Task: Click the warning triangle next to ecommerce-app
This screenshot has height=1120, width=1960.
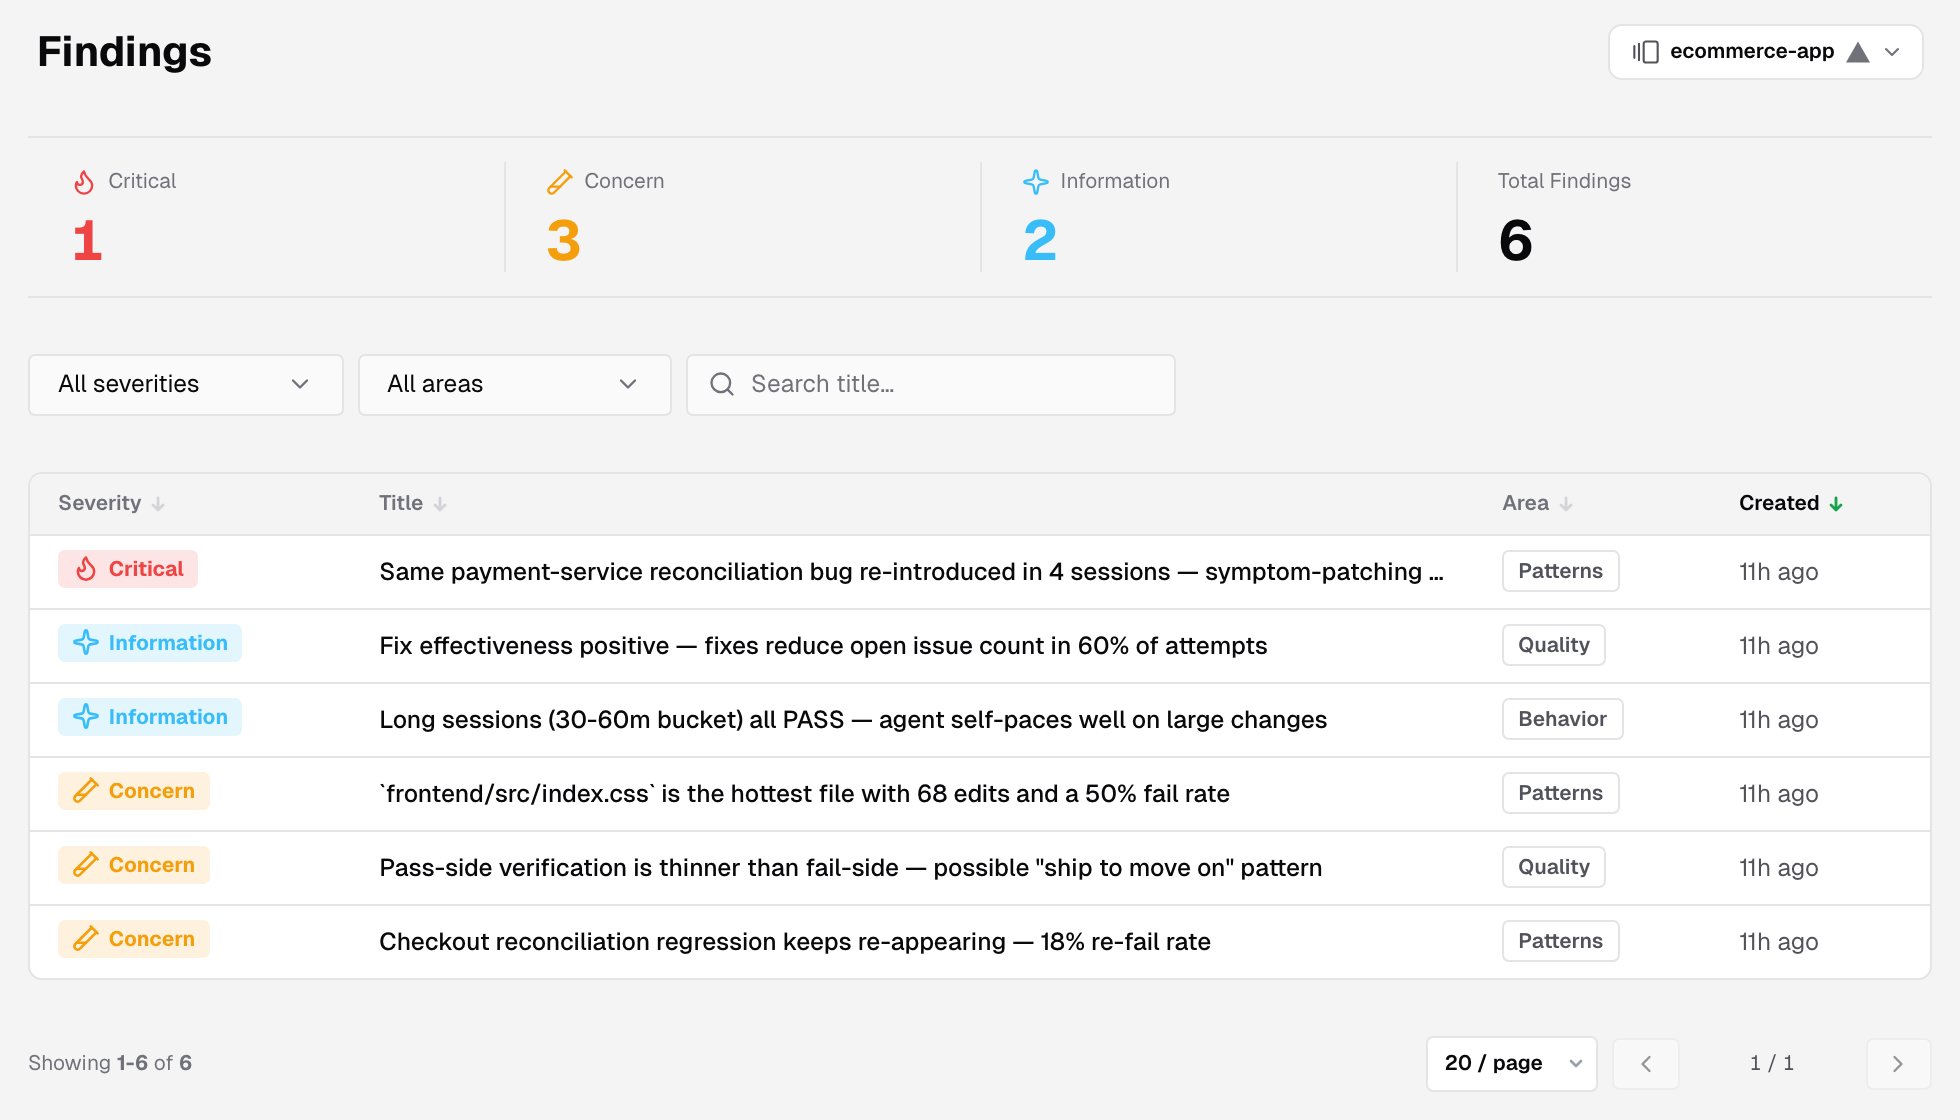Action: tap(1858, 52)
